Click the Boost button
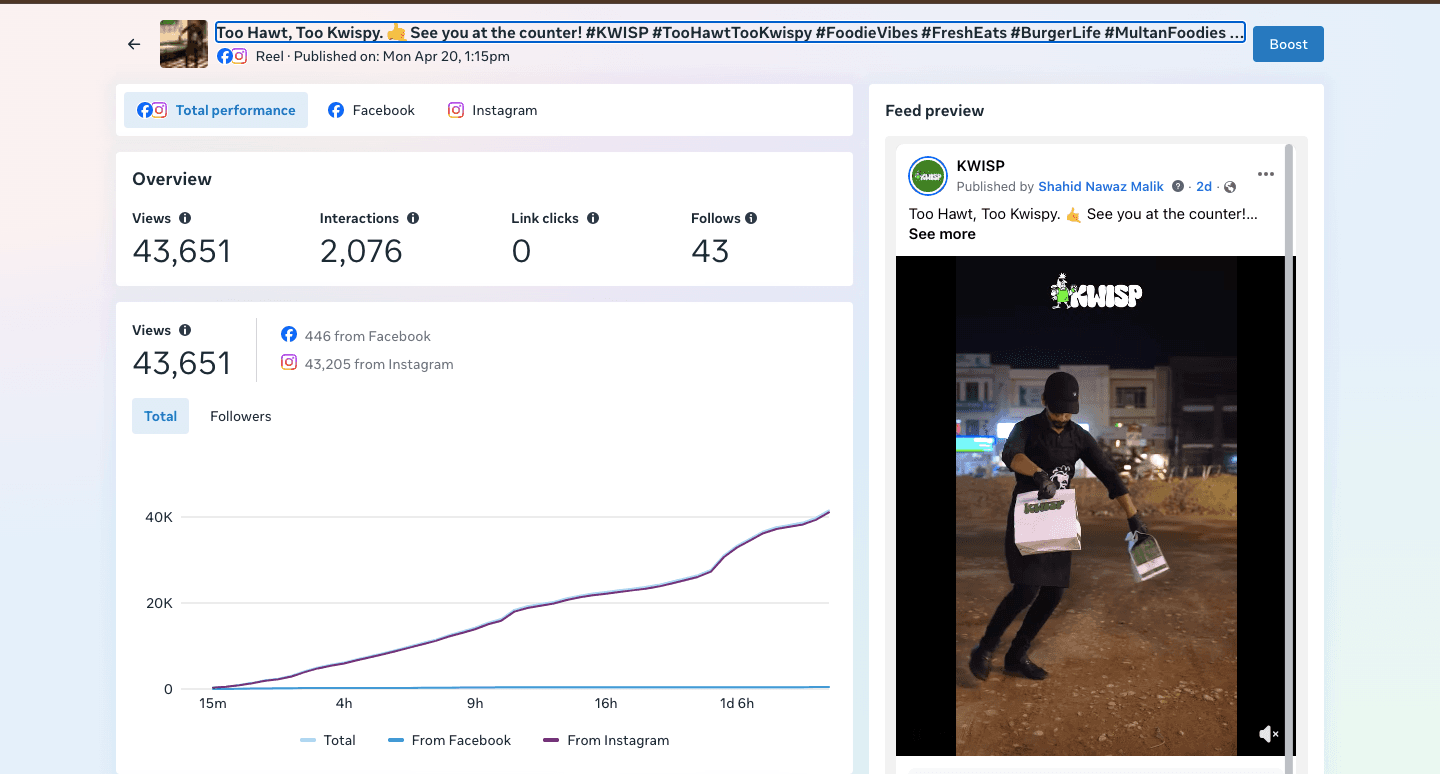Image resolution: width=1440 pixels, height=774 pixels. [x=1288, y=44]
